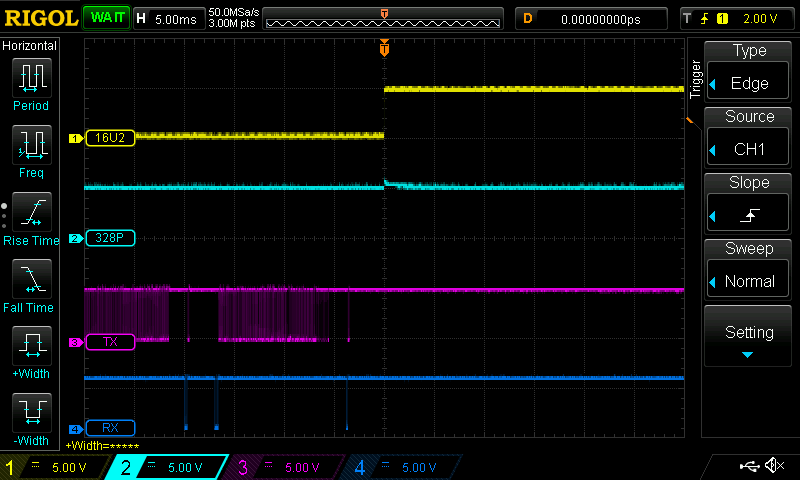The image size is (800, 480).
Task: Click the H 5.00ms timebase field
Action: point(168,19)
